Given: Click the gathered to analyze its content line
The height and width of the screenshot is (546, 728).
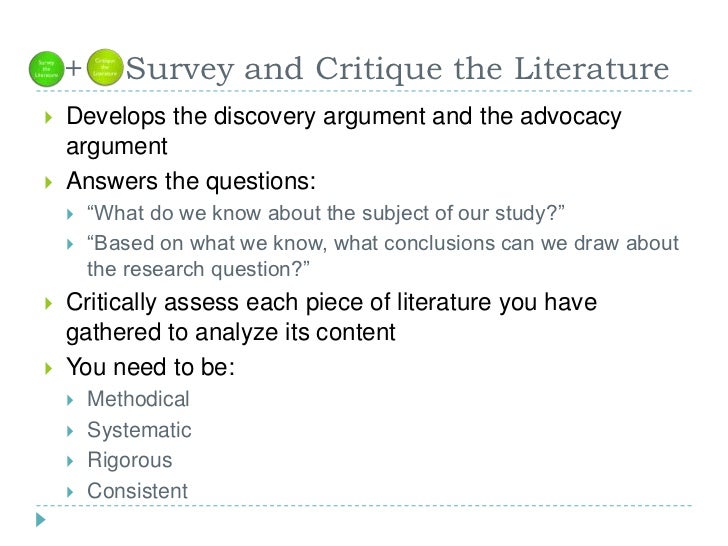Looking at the screenshot, I should [x=231, y=333].
